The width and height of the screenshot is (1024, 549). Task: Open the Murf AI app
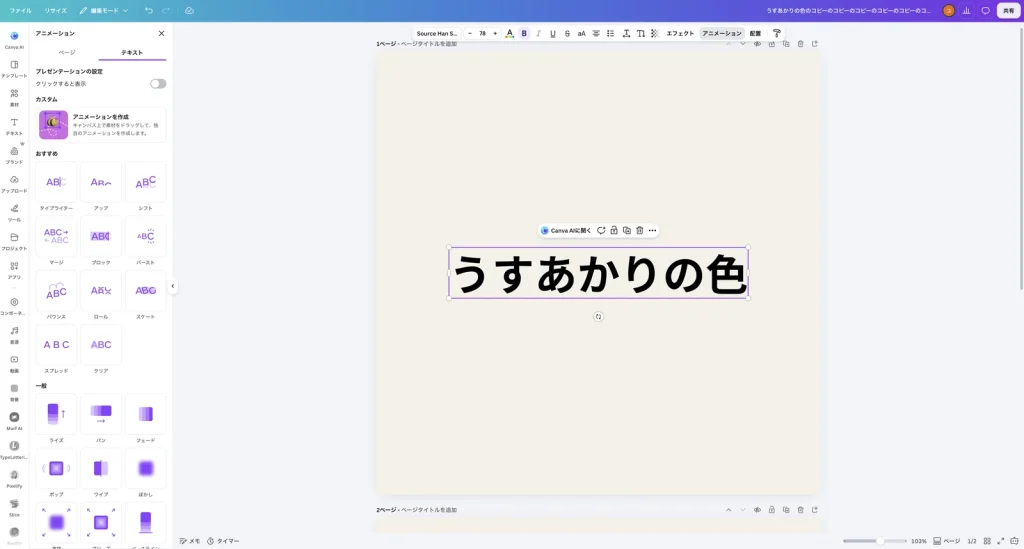point(14,420)
